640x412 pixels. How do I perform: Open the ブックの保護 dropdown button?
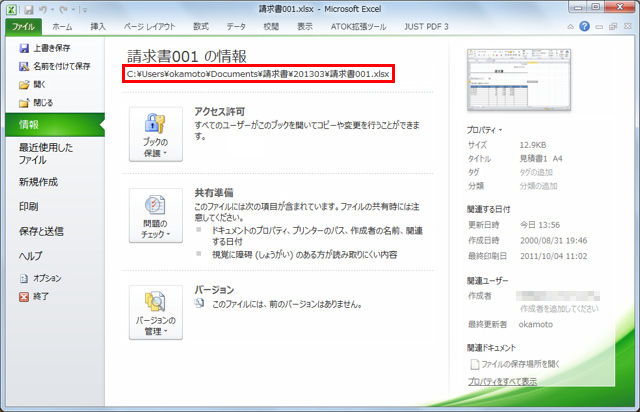(x=156, y=134)
